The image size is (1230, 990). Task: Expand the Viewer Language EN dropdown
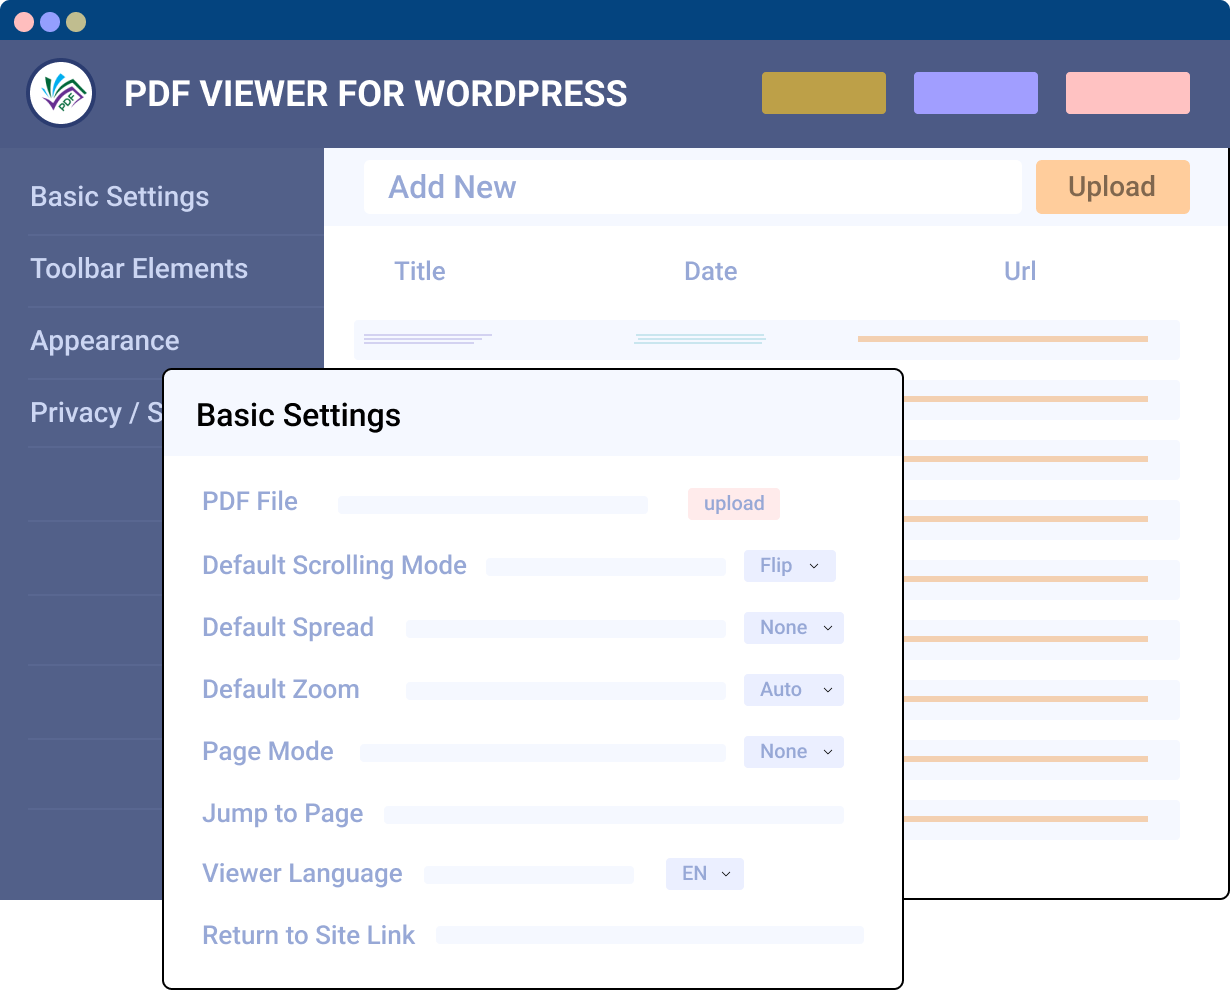[705, 874]
